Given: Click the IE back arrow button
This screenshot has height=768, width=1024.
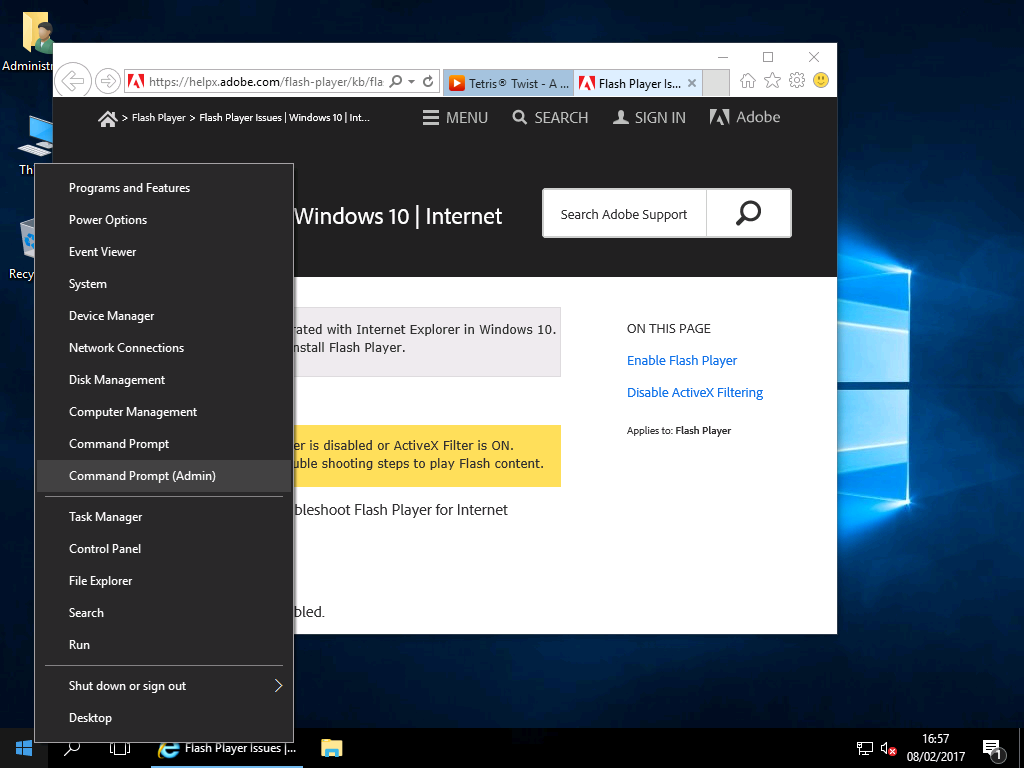Looking at the screenshot, I should click(72, 82).
